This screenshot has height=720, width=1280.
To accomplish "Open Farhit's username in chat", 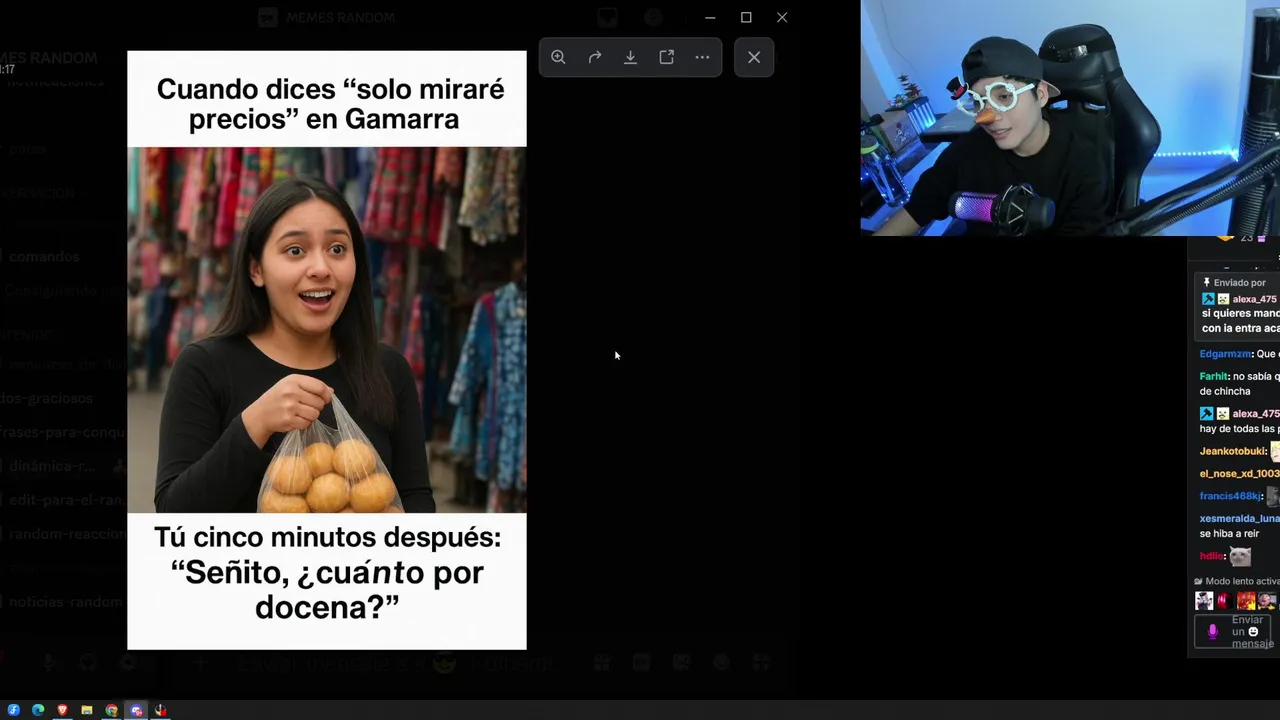I will click(1213, 376).
